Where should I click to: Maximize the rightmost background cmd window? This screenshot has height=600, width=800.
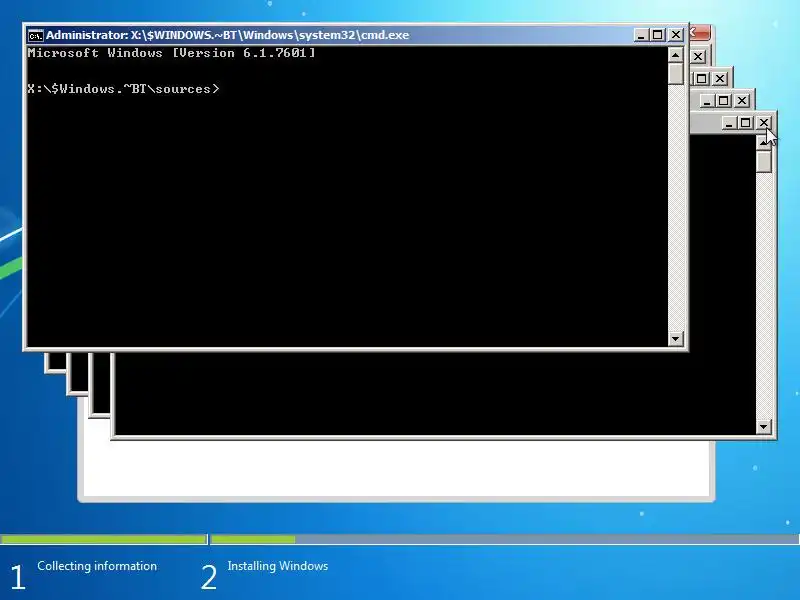pos(746,123)
